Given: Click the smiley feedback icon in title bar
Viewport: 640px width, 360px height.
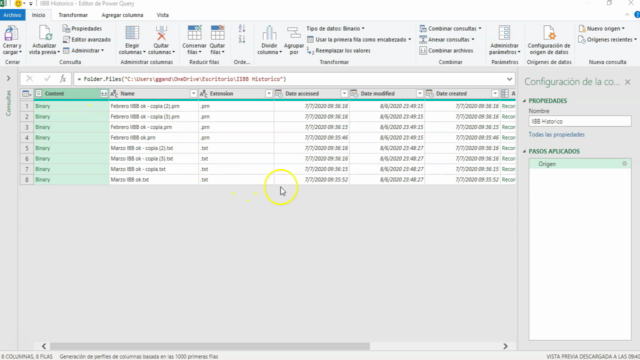Looking at the screenshot, I should pyautogui.click(x=18, y=4).
